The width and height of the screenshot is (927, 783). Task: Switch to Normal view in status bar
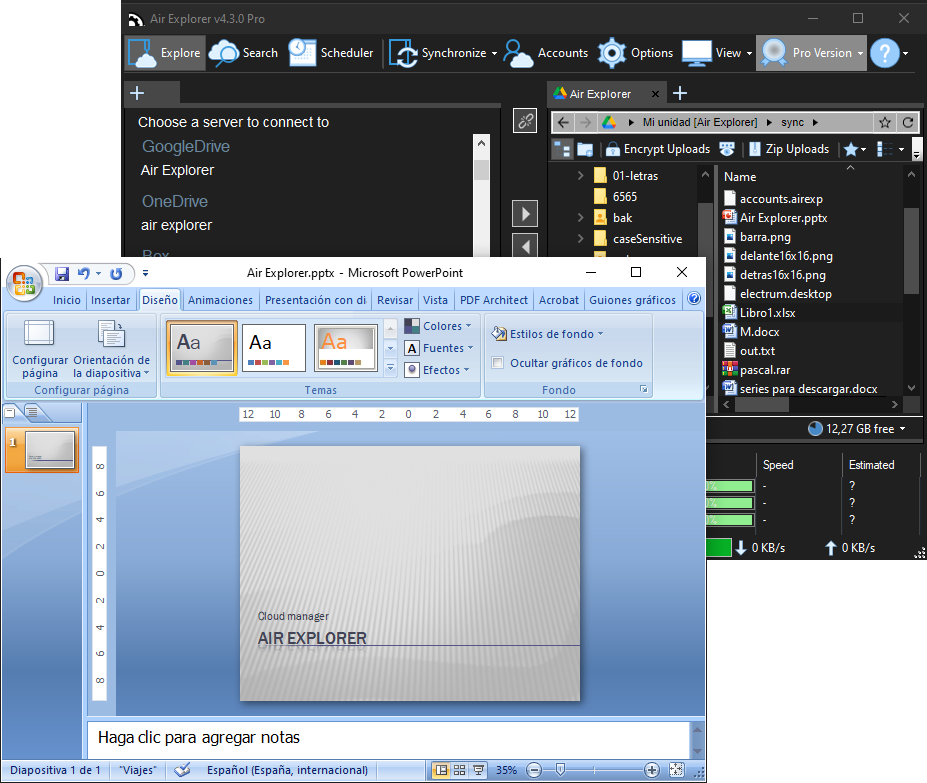click(441, 770)
